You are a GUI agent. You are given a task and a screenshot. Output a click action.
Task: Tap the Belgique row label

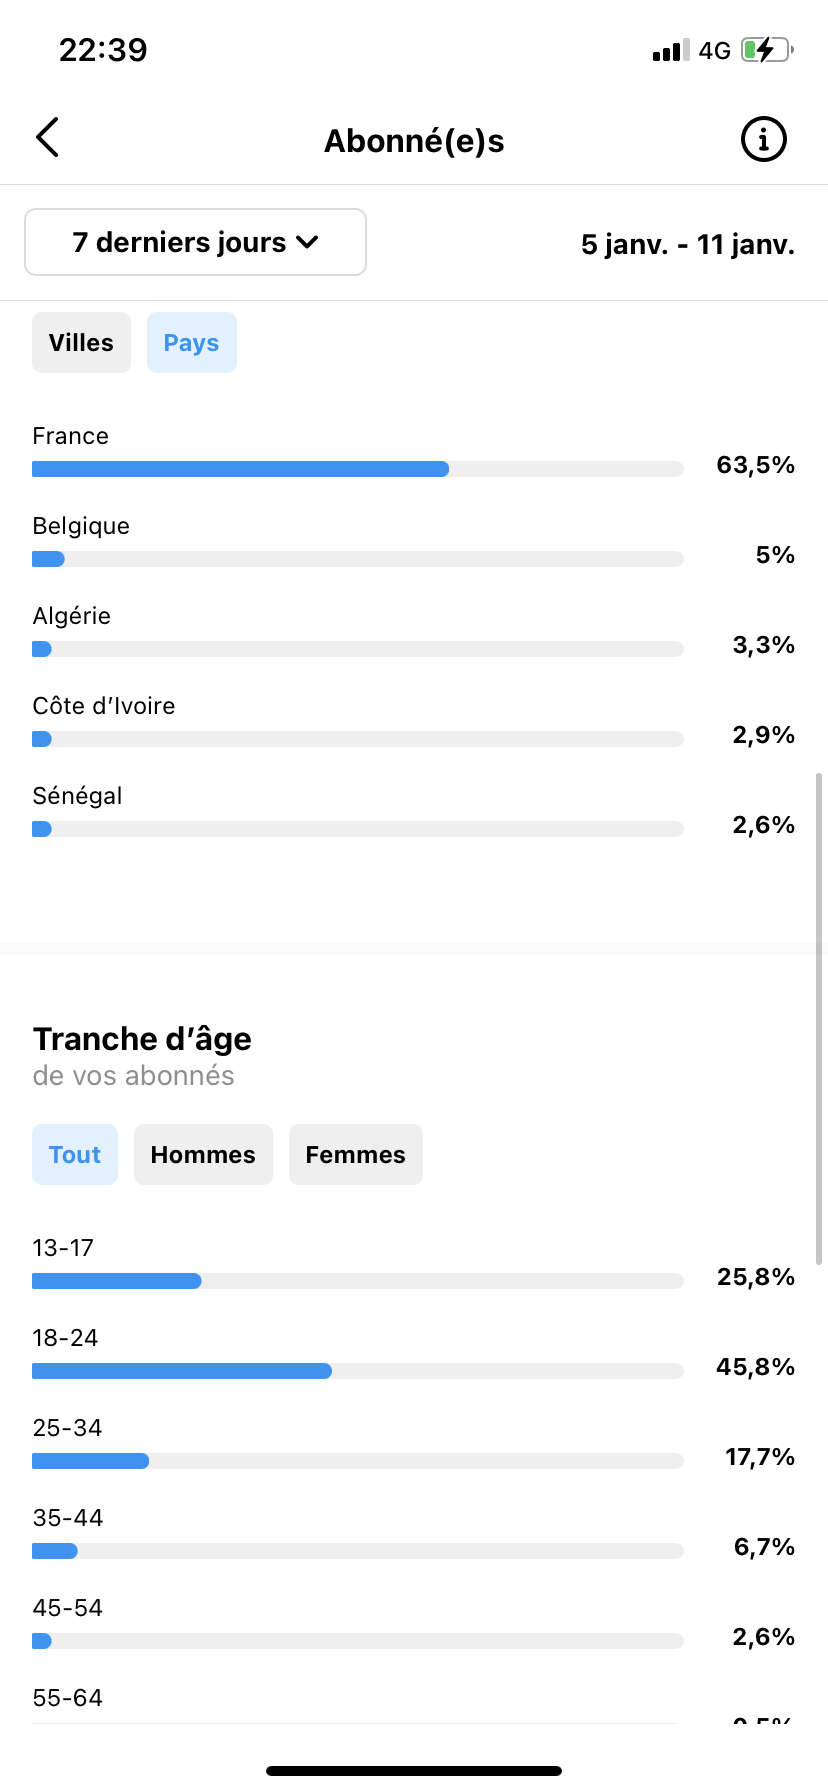coord(81,526)
